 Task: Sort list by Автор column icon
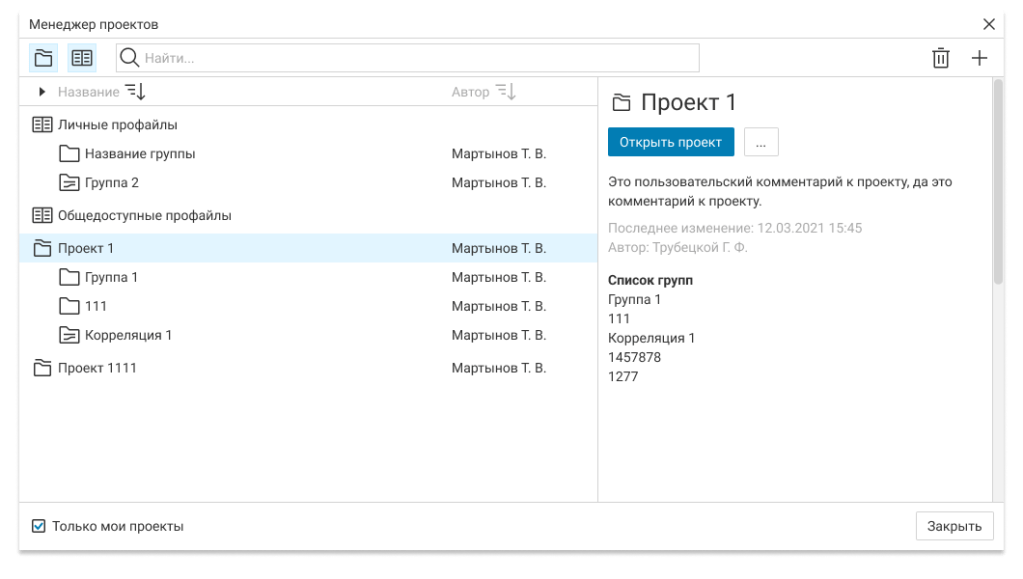(x=506, y=92)
